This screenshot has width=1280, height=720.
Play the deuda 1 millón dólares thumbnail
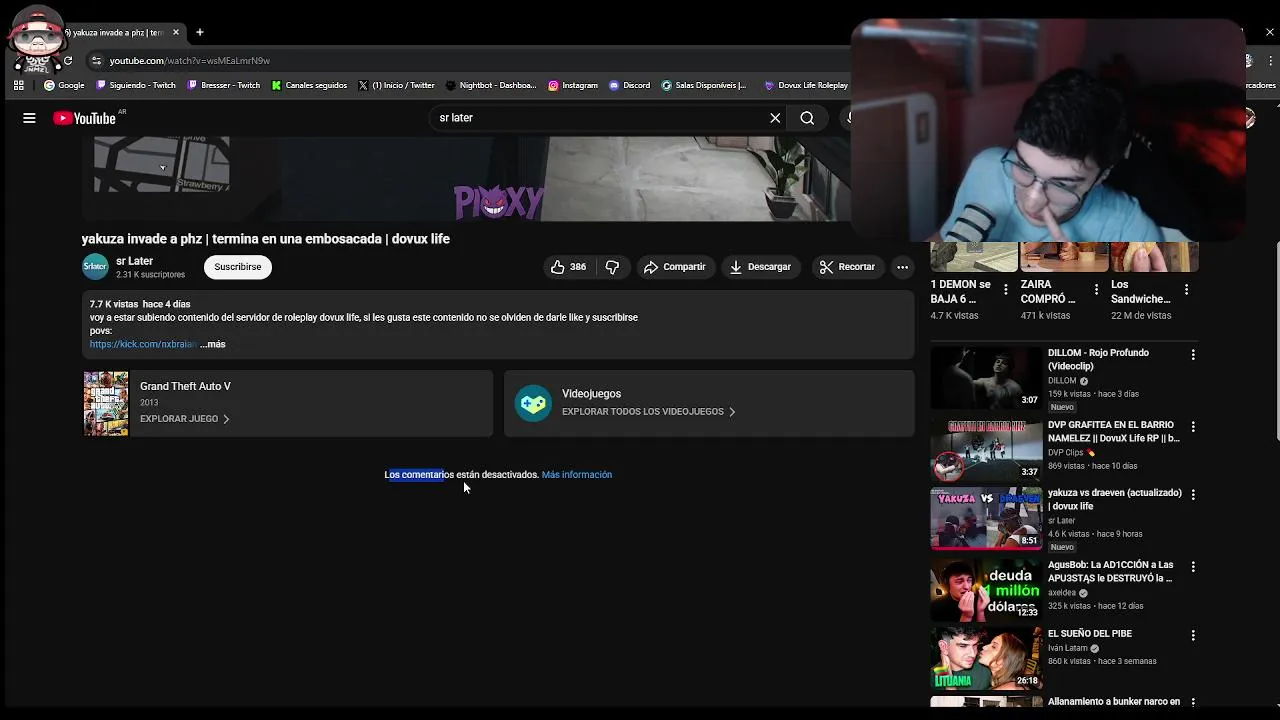click(986, 590)
